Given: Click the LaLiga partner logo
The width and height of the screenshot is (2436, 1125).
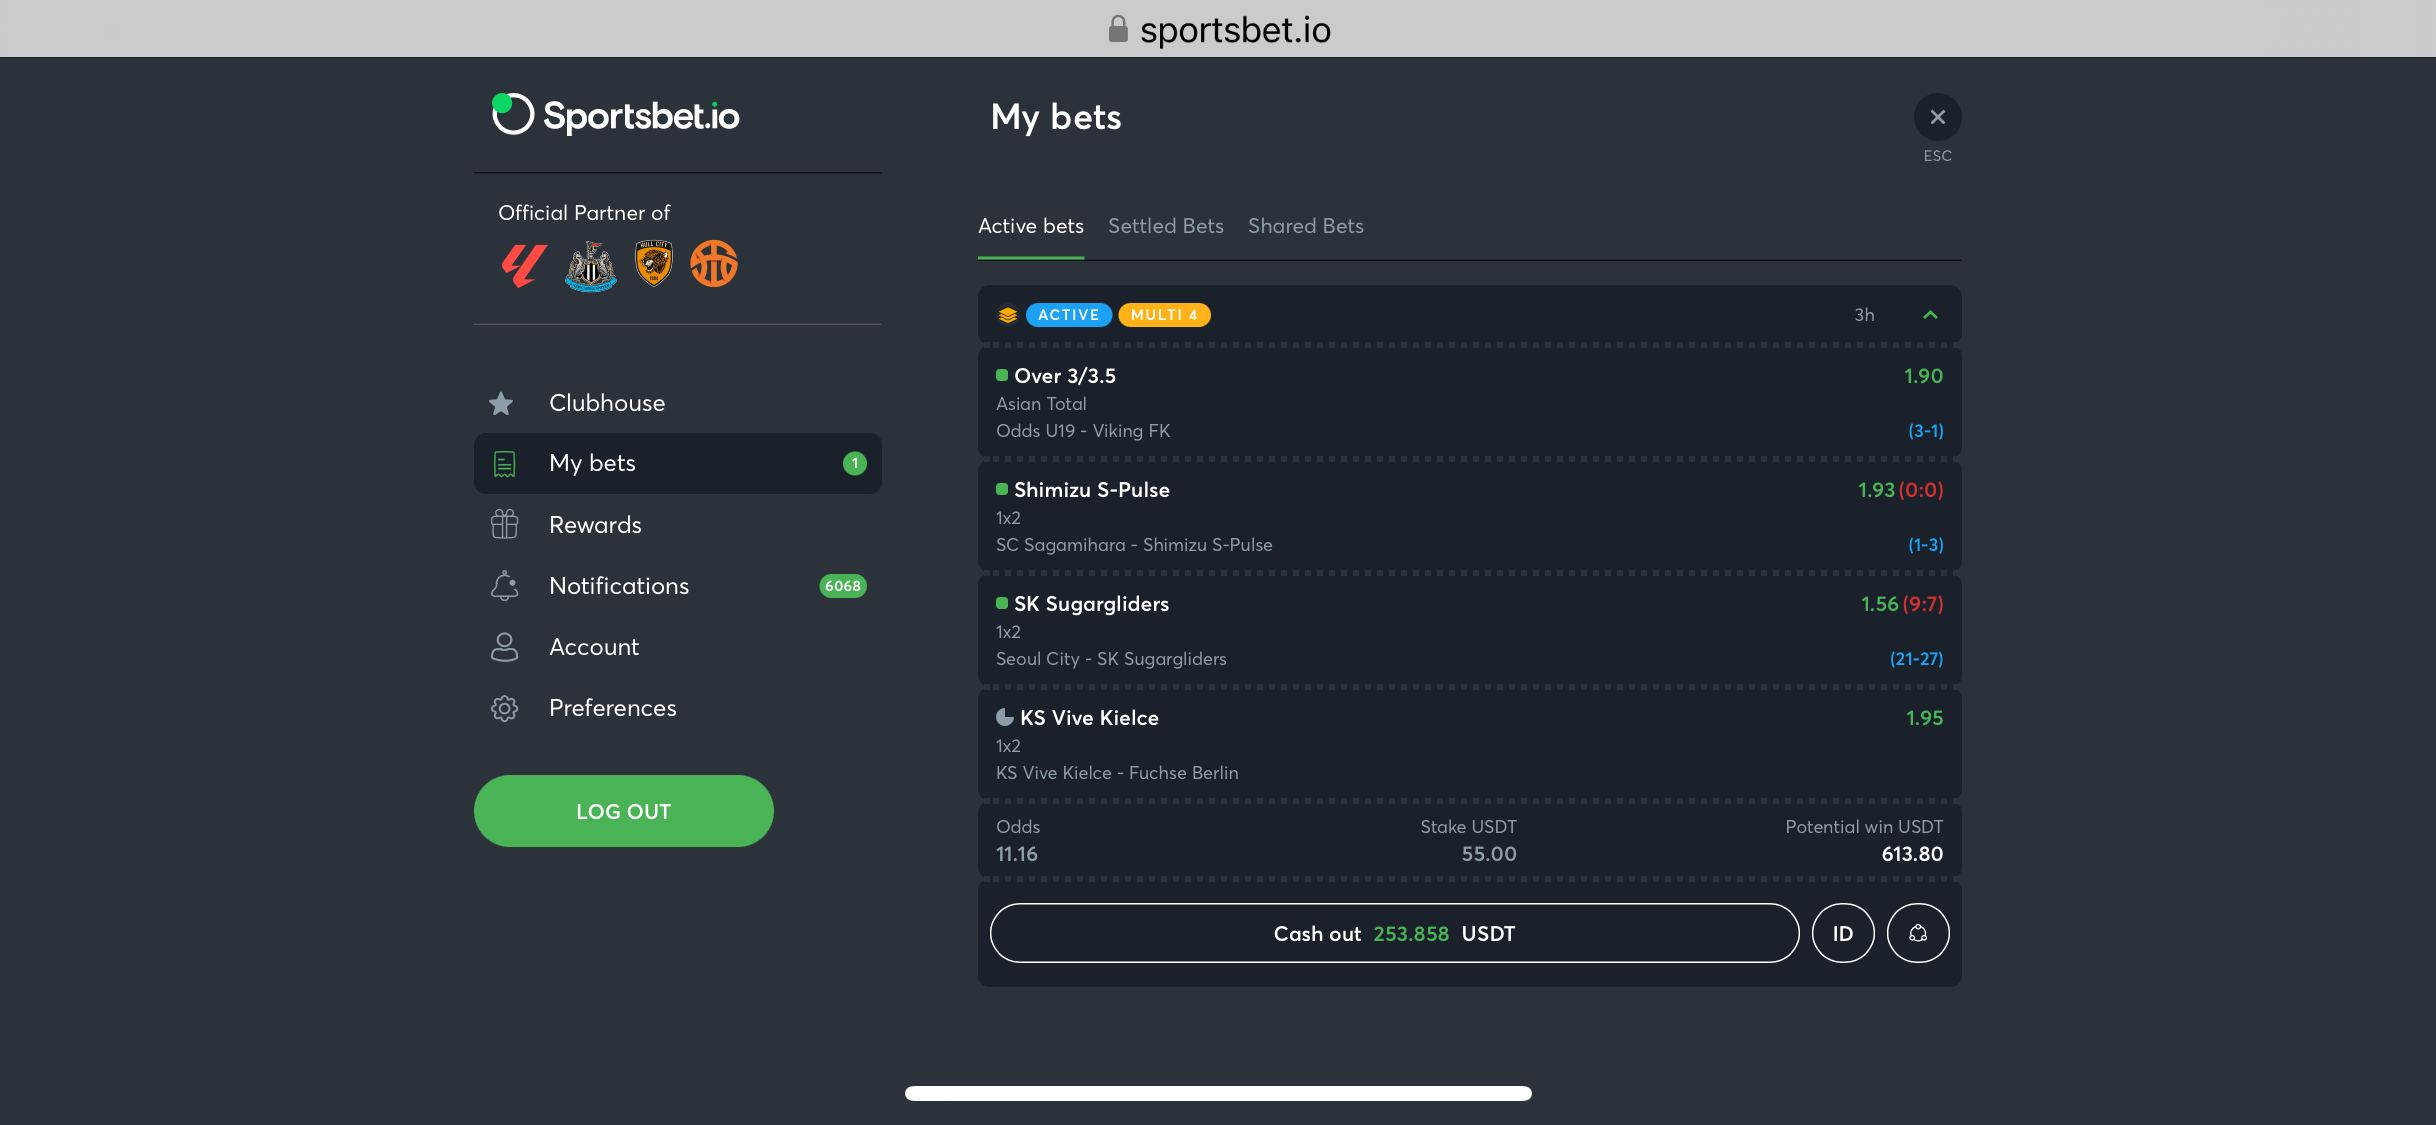Looking at the screenshot, I should tap(523, 265).
